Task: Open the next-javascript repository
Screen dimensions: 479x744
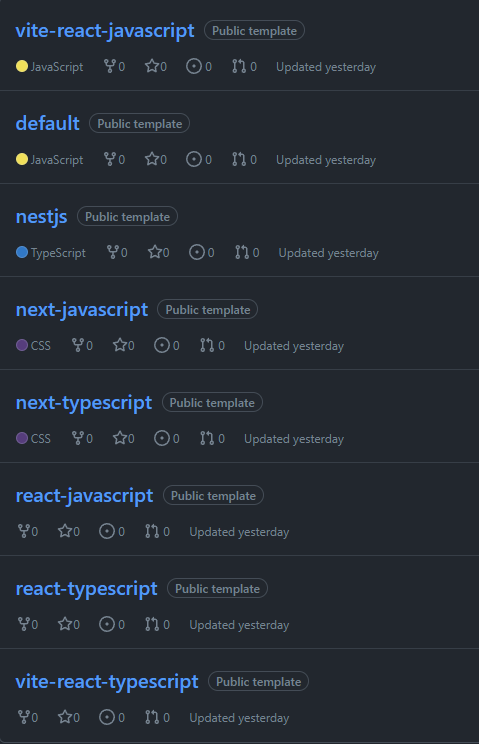Action: coord(82,310)
